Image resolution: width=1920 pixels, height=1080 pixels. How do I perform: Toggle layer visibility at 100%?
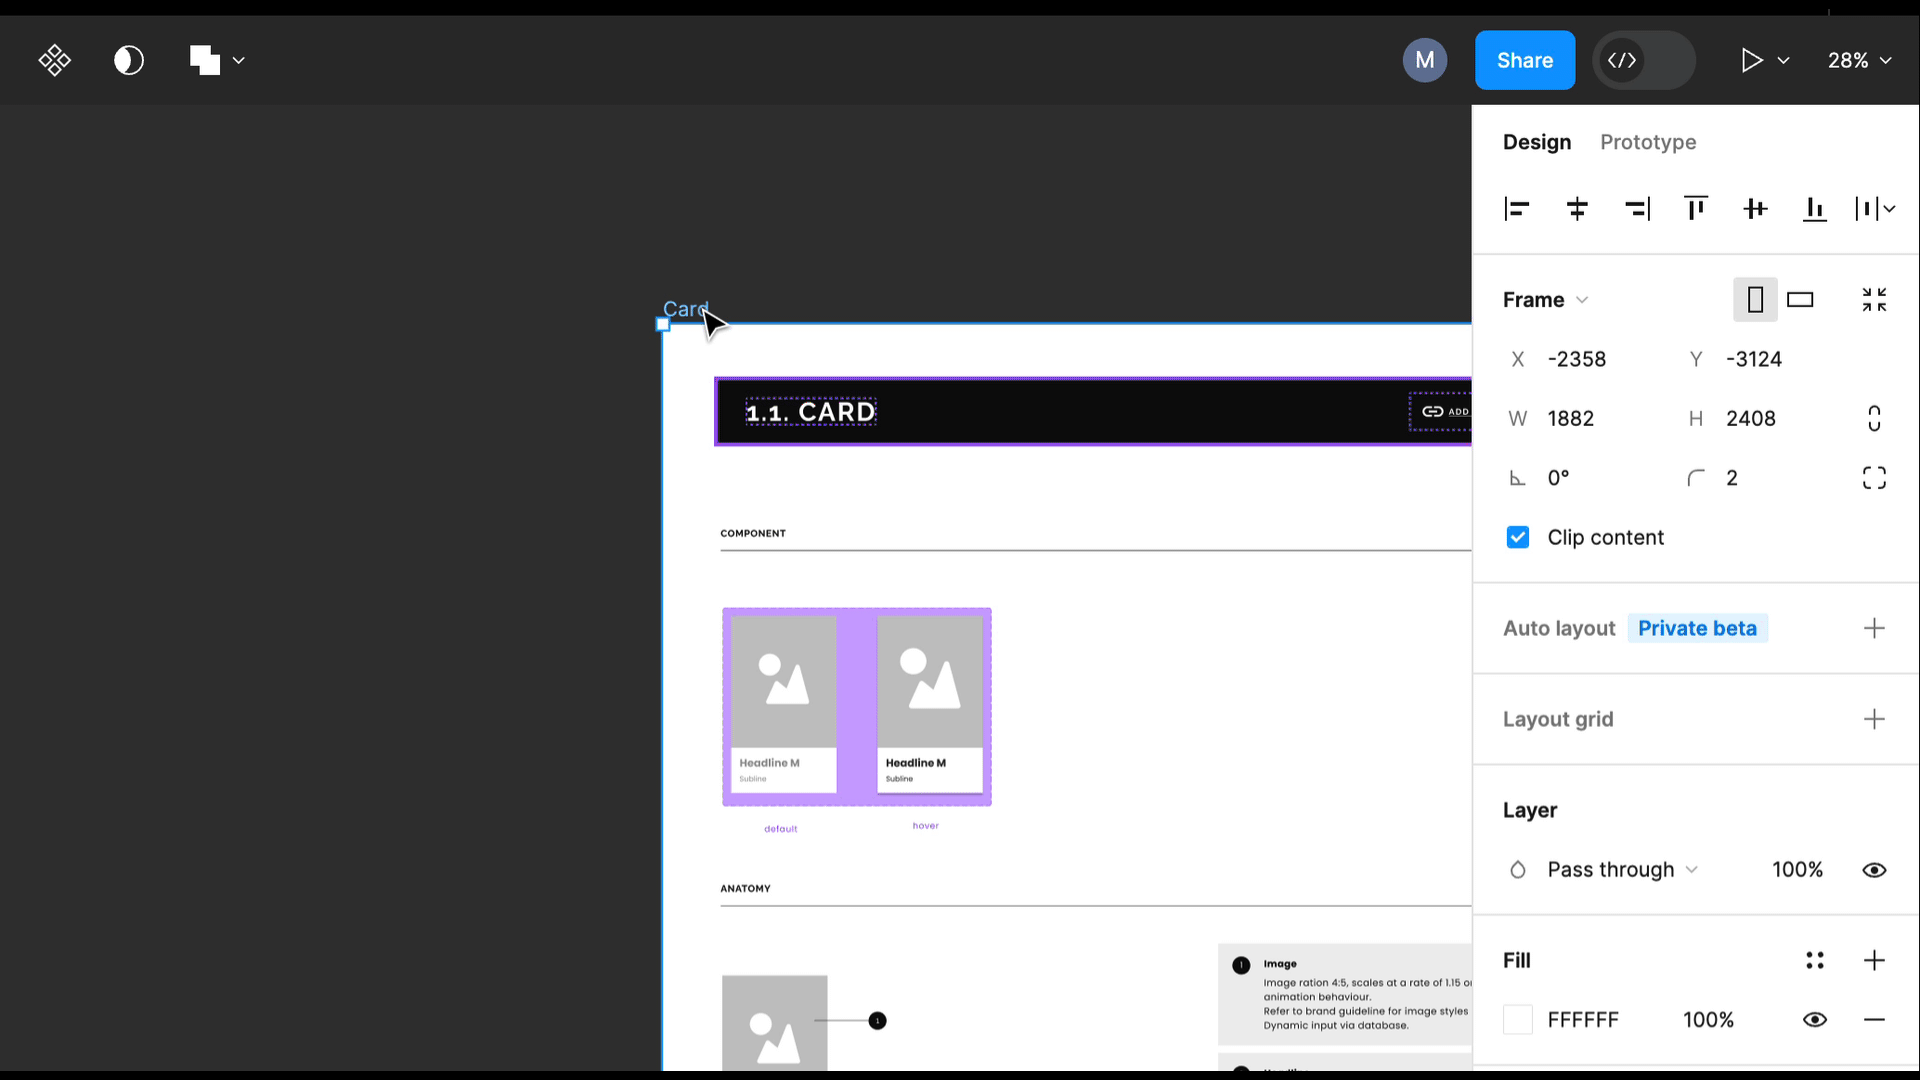tap(1875, 869)
